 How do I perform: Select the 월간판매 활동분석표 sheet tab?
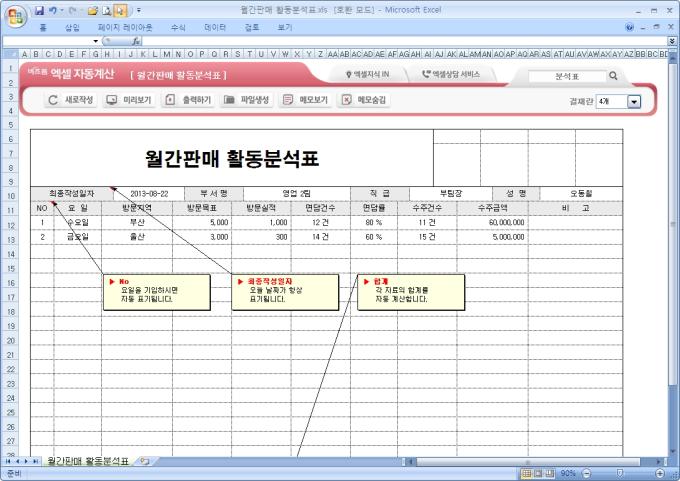pos(88,461)
